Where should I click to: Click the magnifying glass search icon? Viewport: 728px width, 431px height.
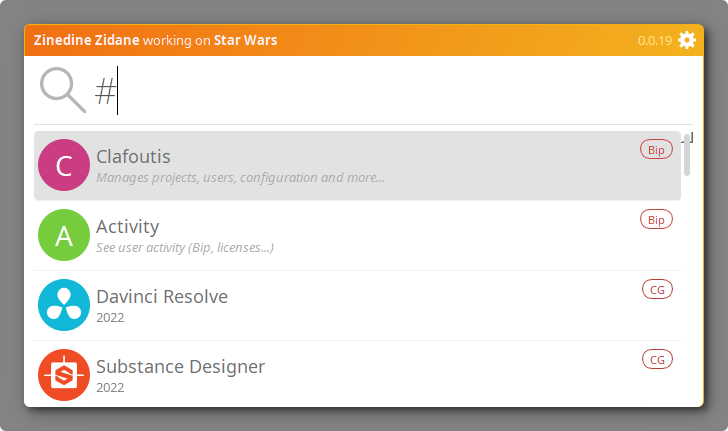(x=62, y=90)
